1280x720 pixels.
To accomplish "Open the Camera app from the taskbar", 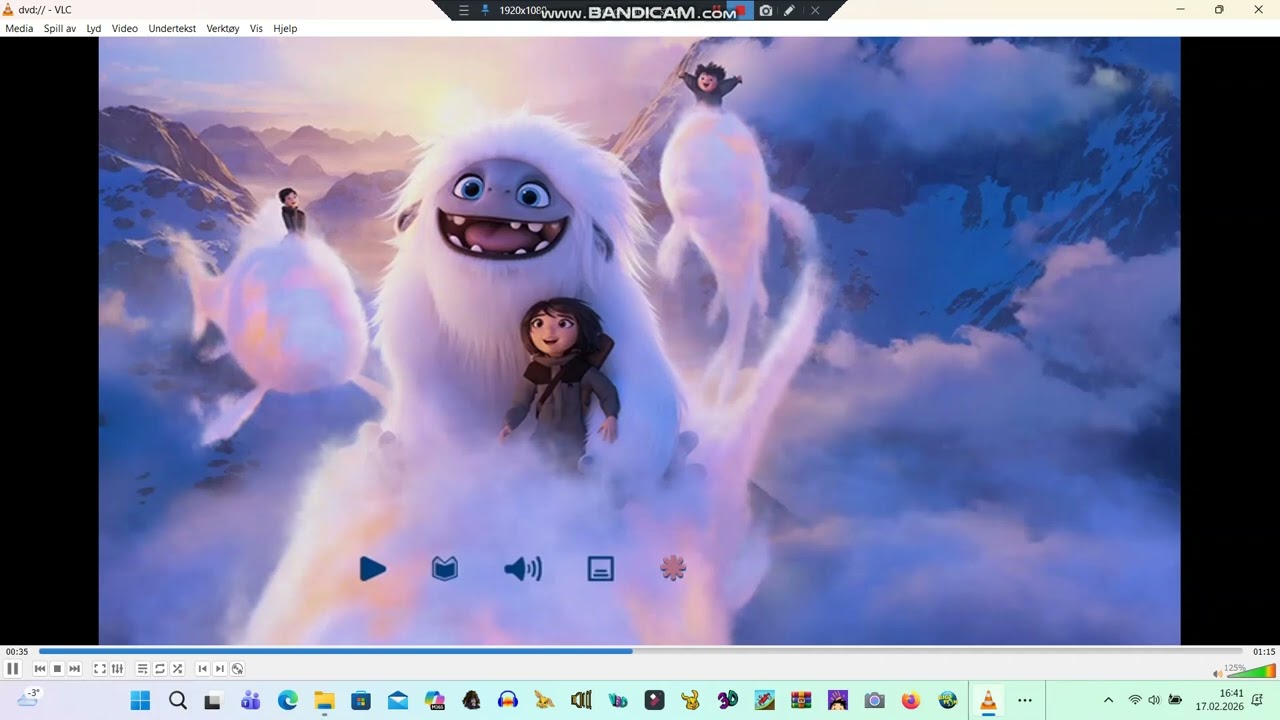I will pos(875,700).
